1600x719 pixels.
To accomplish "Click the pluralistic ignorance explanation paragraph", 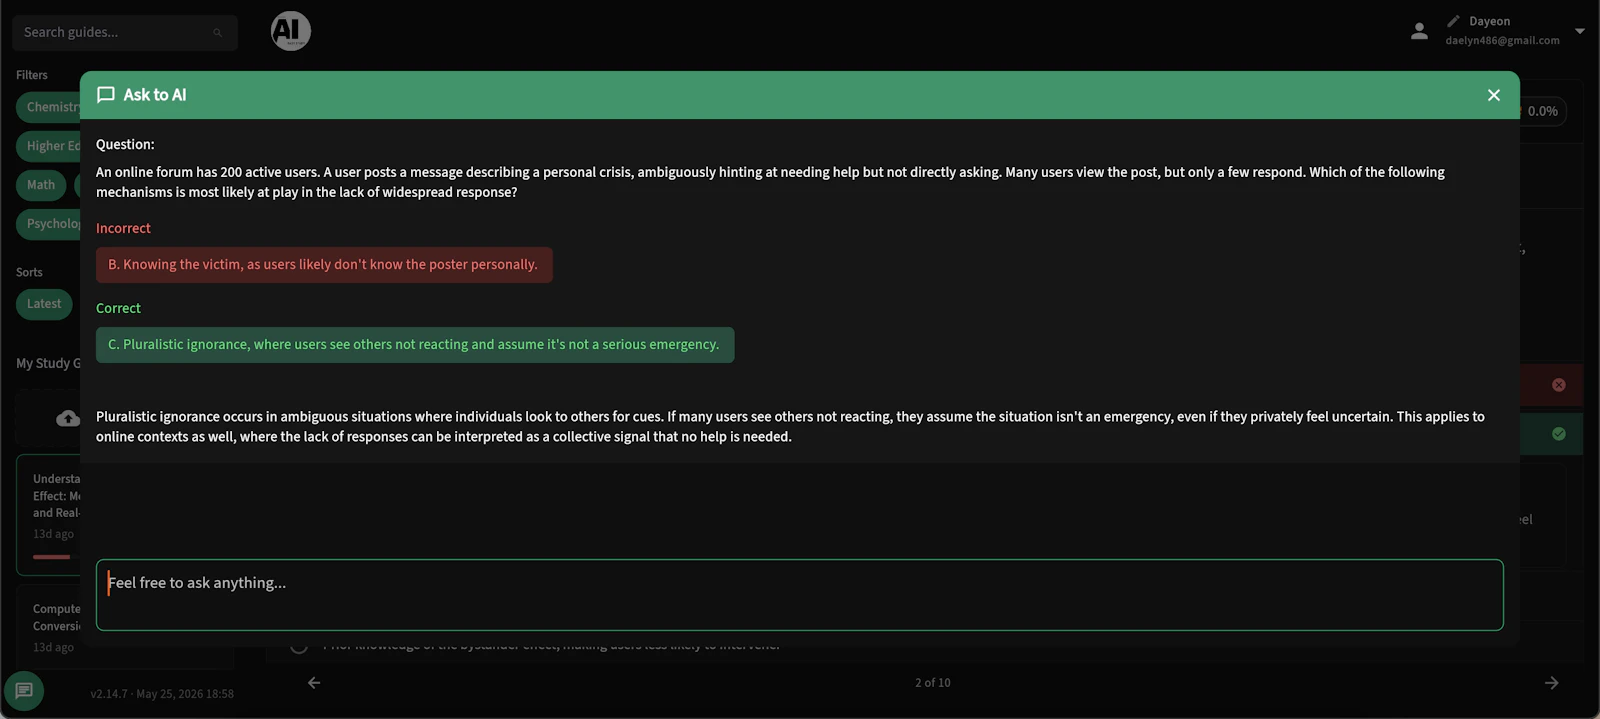I will (790, 427).
